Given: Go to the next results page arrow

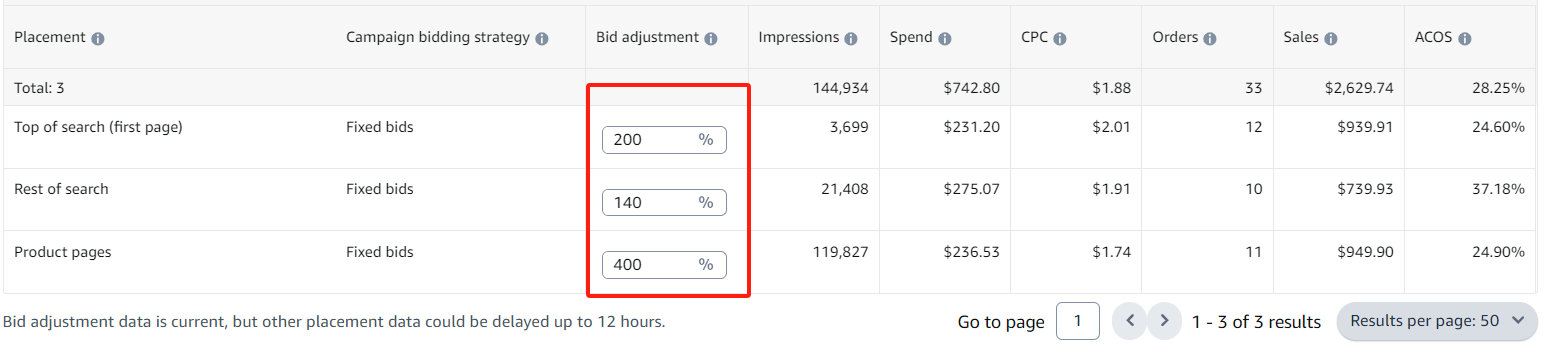Looking at the screenshot, I should pos(1164,322).
